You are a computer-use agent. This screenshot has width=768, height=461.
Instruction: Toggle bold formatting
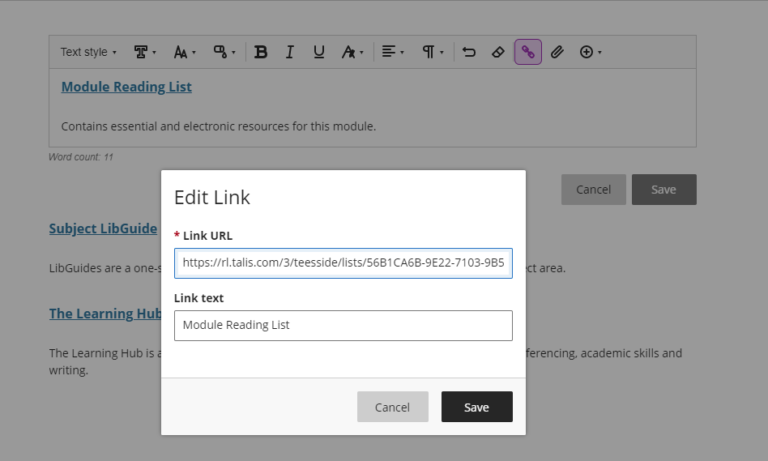tap(261, 52)
